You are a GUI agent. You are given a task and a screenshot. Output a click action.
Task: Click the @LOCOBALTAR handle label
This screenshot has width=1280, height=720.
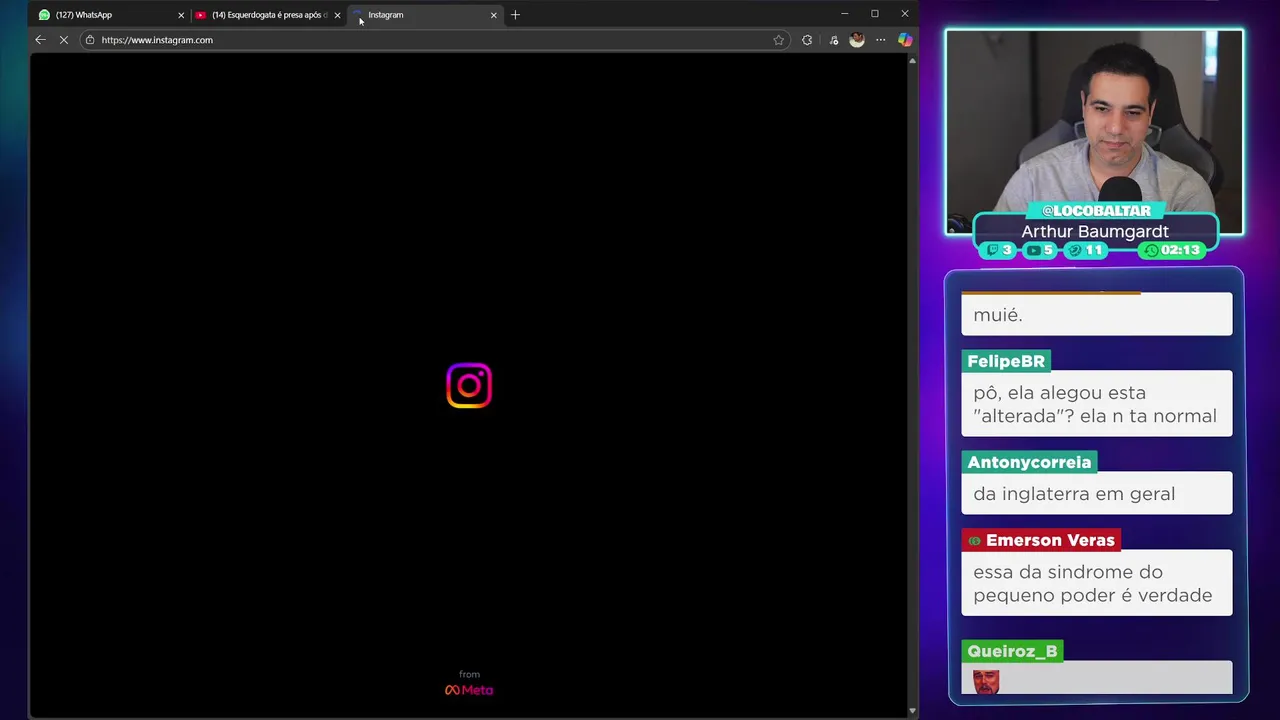pos(1096,211)
